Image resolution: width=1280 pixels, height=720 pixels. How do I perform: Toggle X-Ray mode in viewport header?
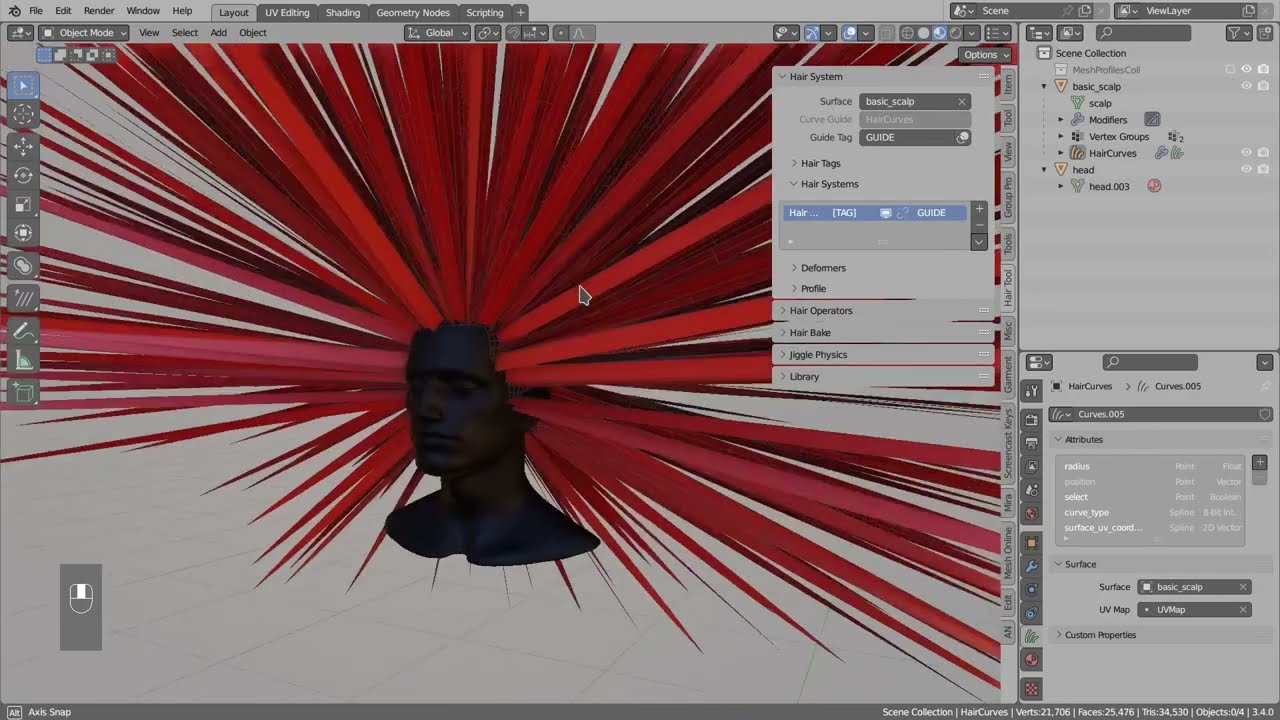(886, 33)
